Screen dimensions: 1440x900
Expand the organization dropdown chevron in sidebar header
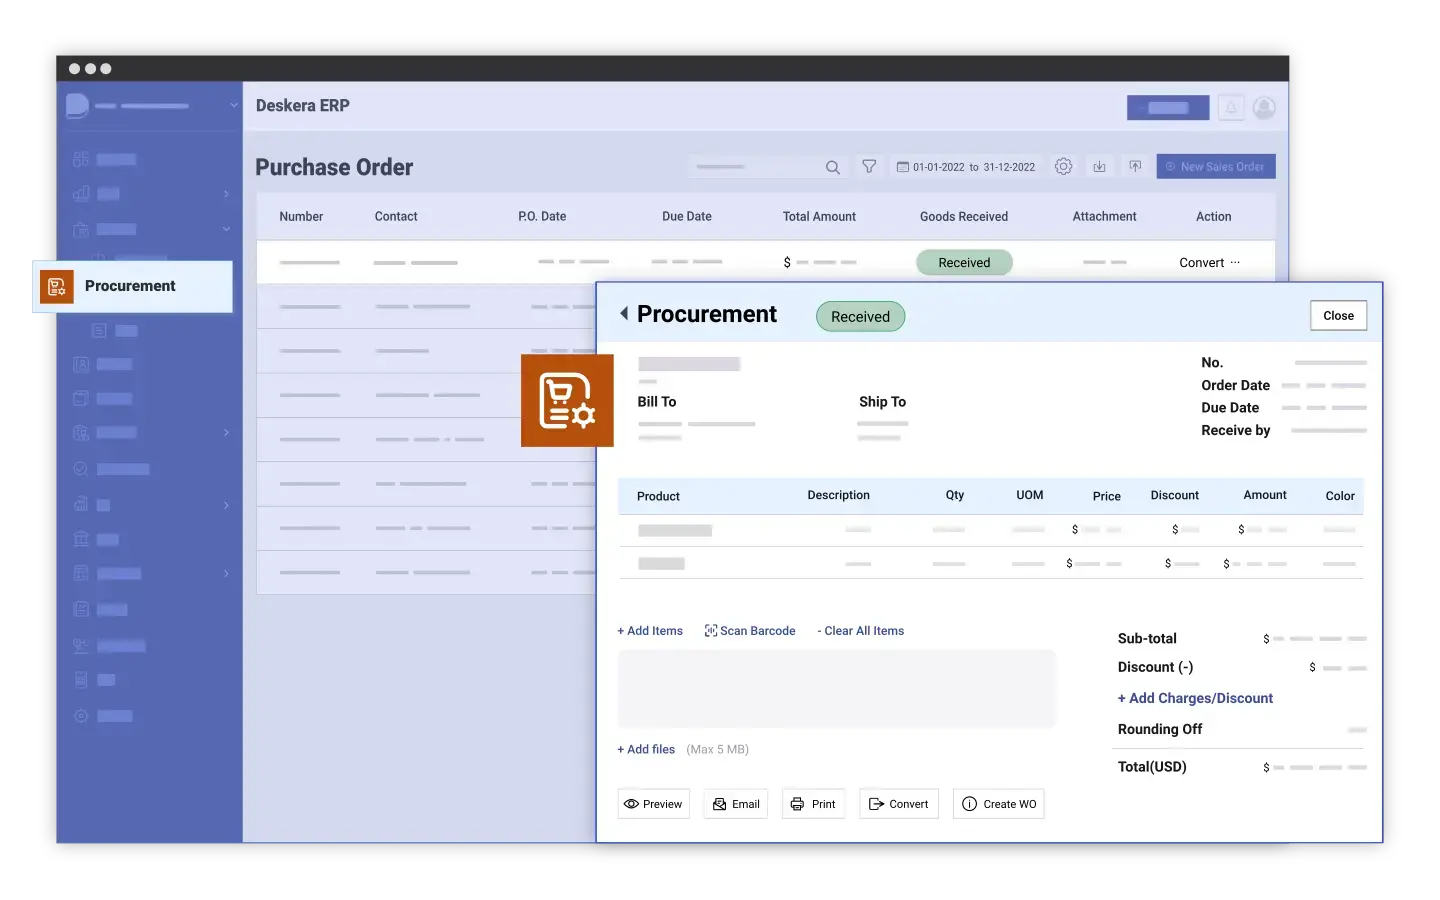(233, 105)
